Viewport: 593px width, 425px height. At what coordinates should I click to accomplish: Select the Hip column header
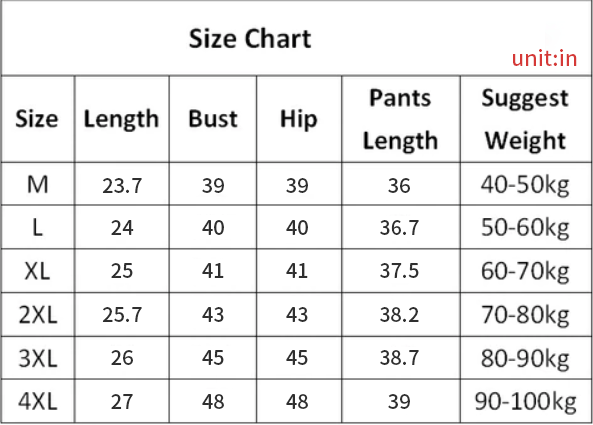point(298,120)
